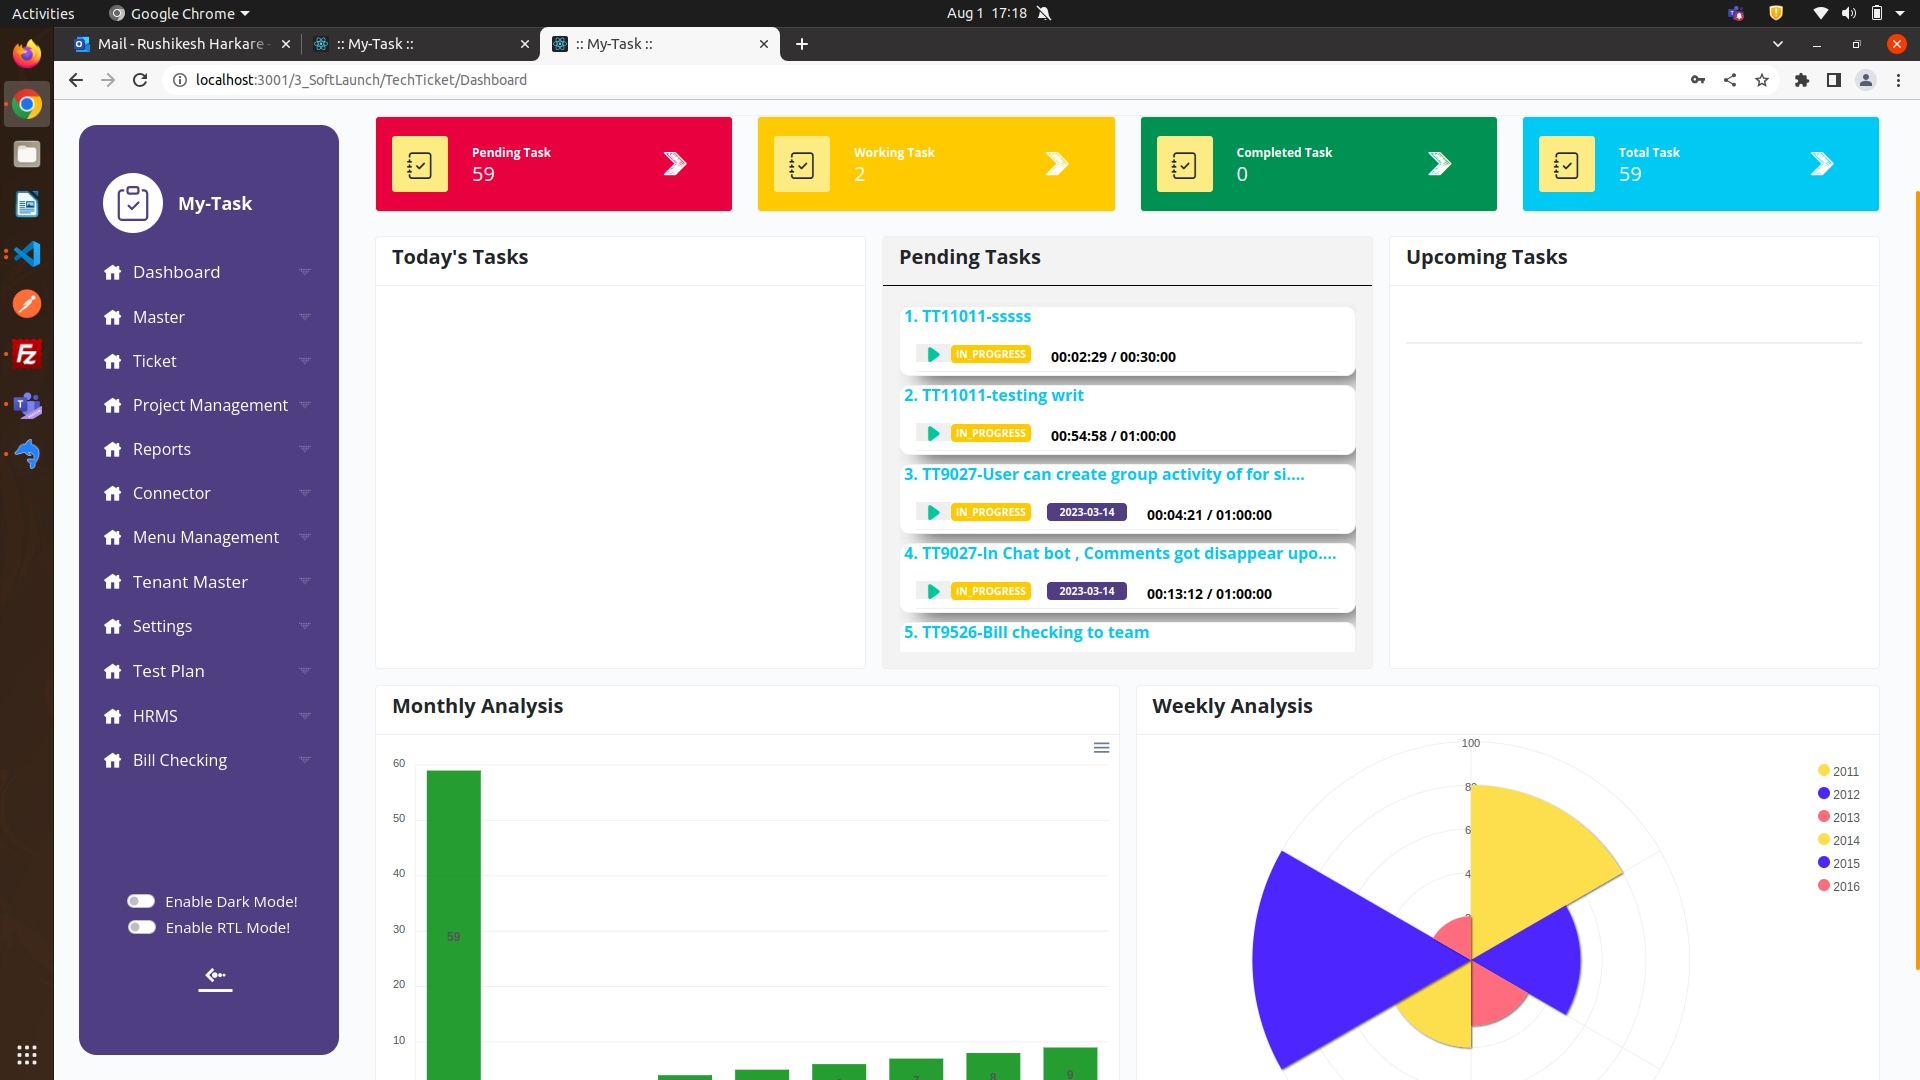Open Visual Studio Code from the dock
The width and height of the screenshot is (1920, 1080).
point(27,254)
